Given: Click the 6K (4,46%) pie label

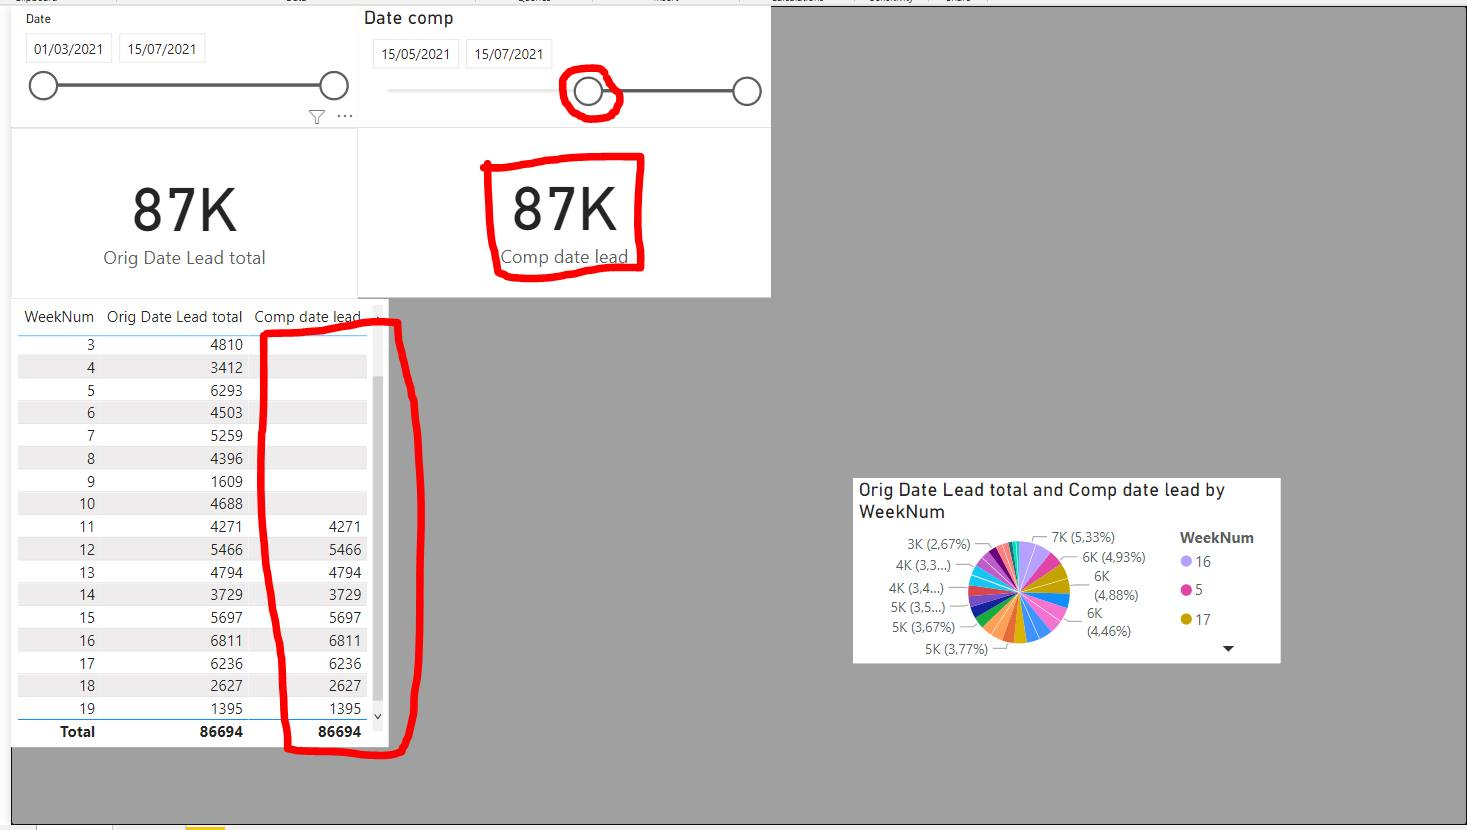Looking at the screenshot, I should [1109, 622].
